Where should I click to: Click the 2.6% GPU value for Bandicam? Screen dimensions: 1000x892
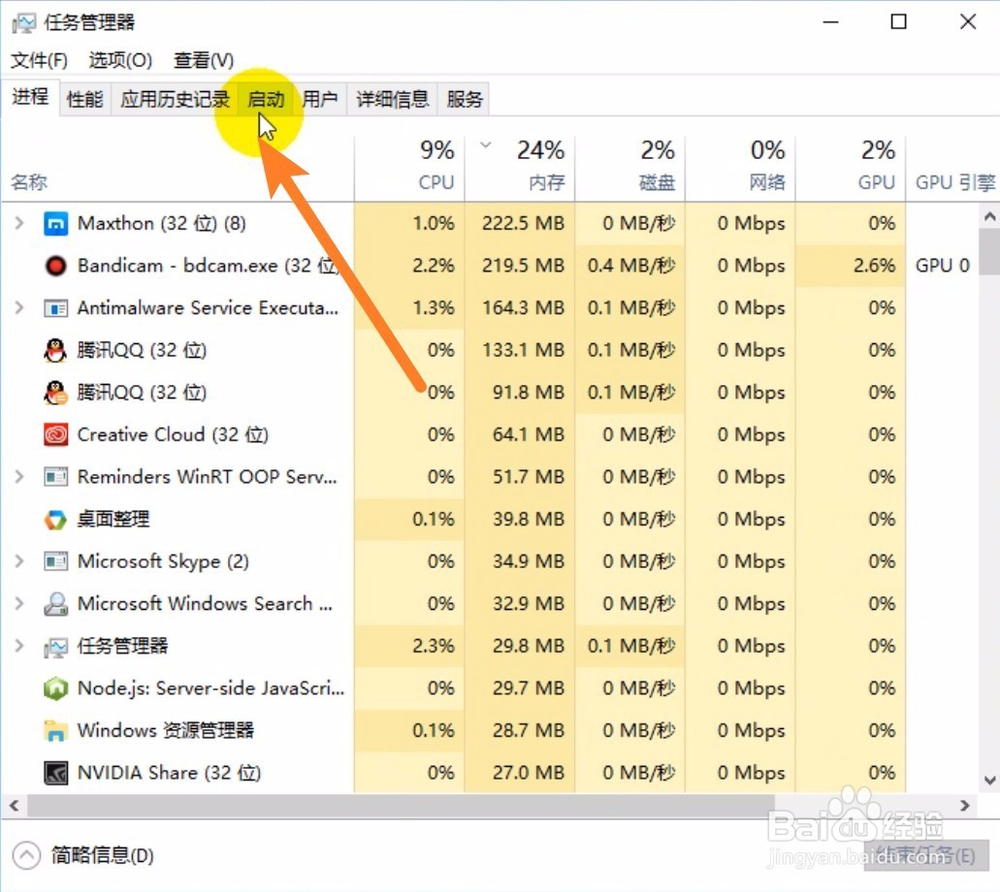pos(874,265)
